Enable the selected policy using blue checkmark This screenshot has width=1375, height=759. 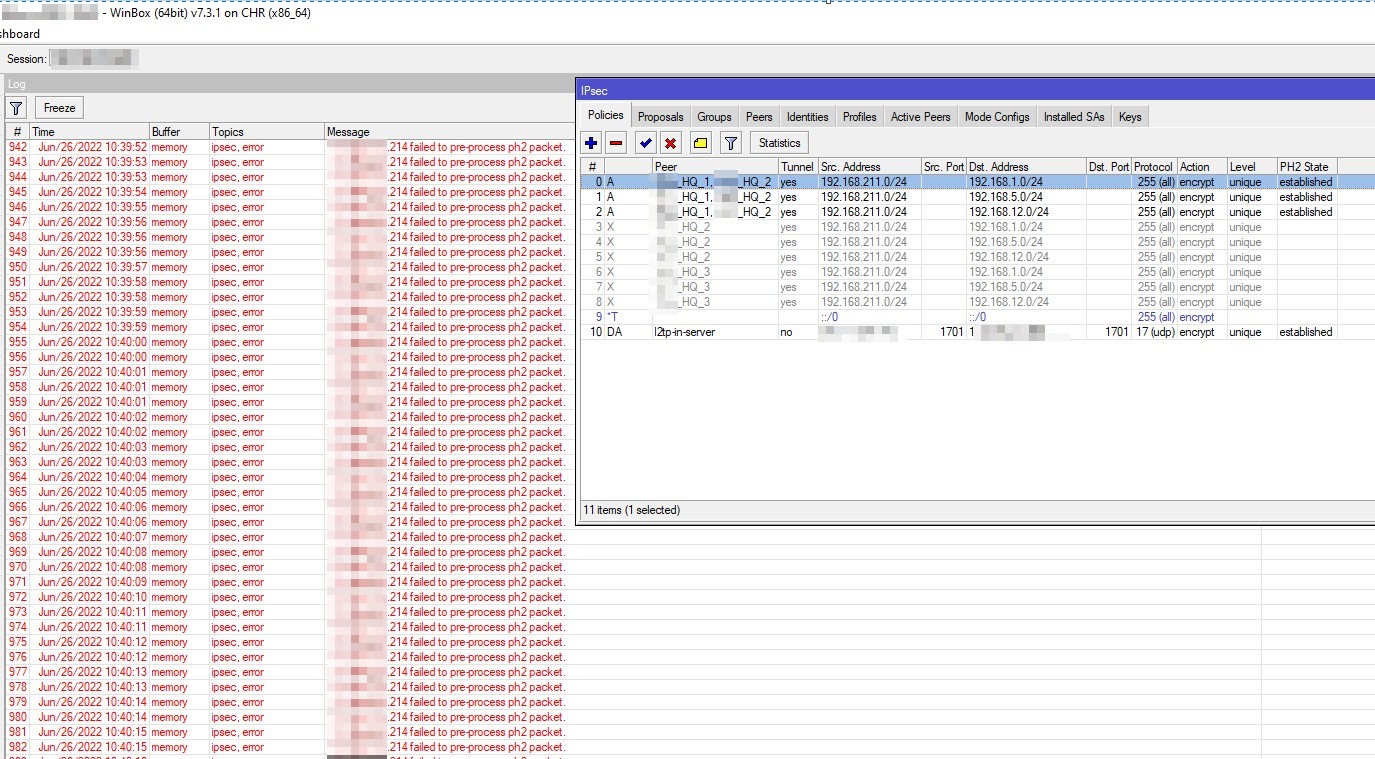pos(646,143)
